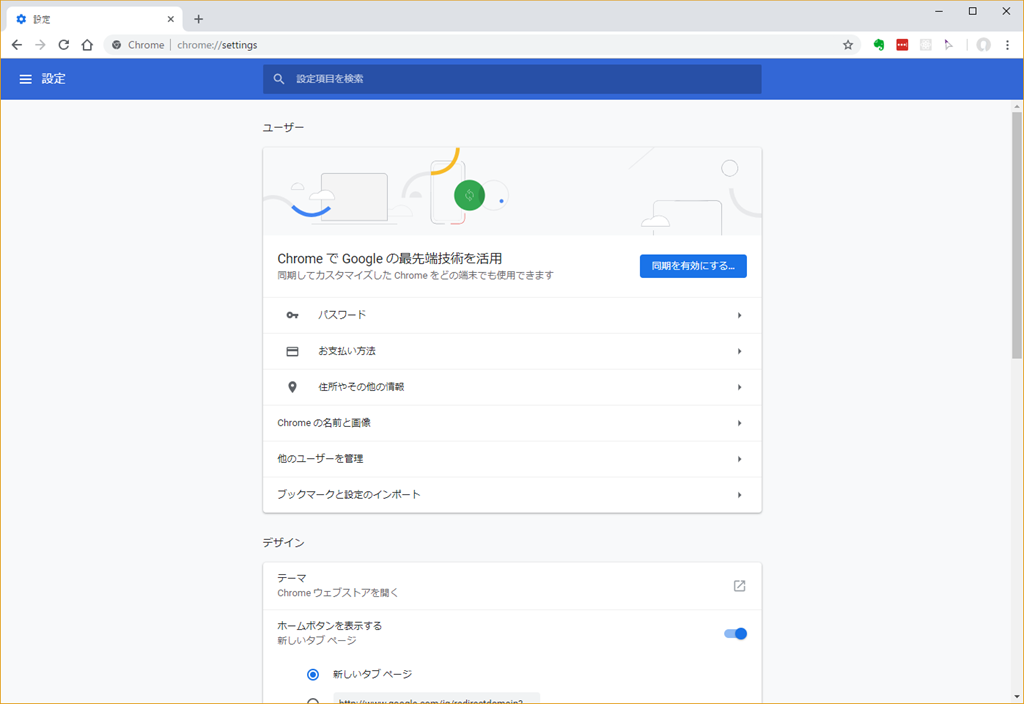Bookmark this page with the star icon
The height and width of the screenshot is (704, 1024).
point(848,45)
